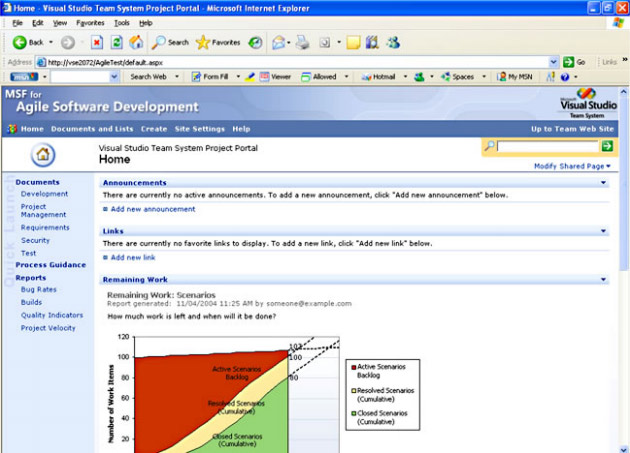Click the Viewer toolbar icon
The height and width of the screenshot is (453, 630).
pyautogui.click(x=264, y=76)
